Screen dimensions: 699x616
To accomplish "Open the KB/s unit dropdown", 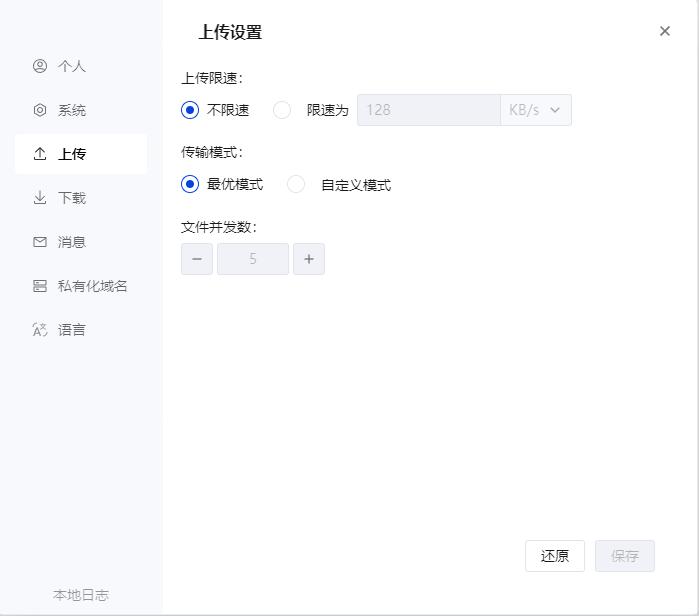I will click(536, 110).
